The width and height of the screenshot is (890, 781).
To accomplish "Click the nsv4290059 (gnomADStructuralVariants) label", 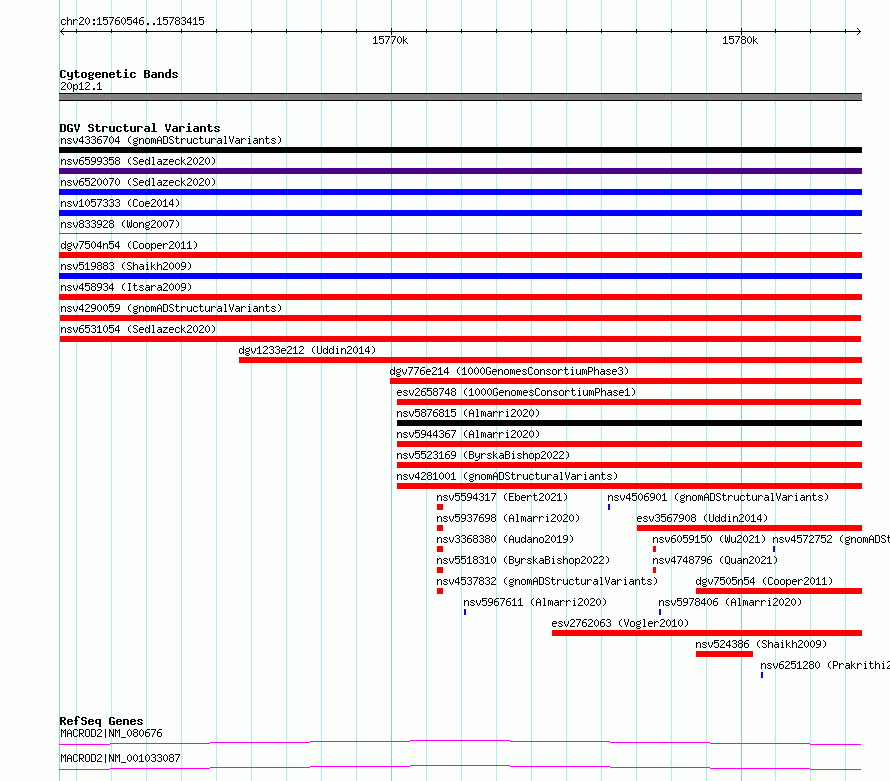I will pyautogui.click(x=171, y=308).
